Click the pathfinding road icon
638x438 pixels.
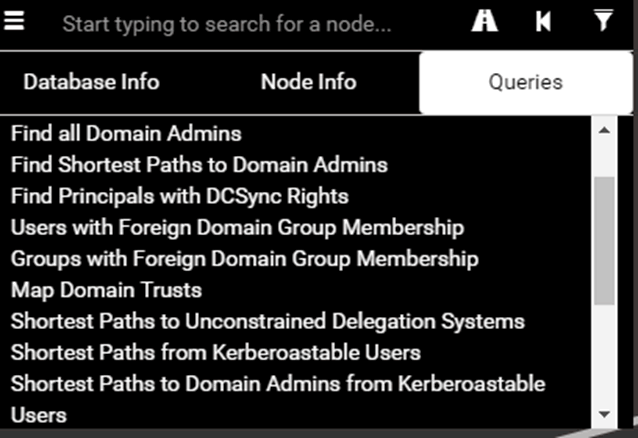pos(484,21)
